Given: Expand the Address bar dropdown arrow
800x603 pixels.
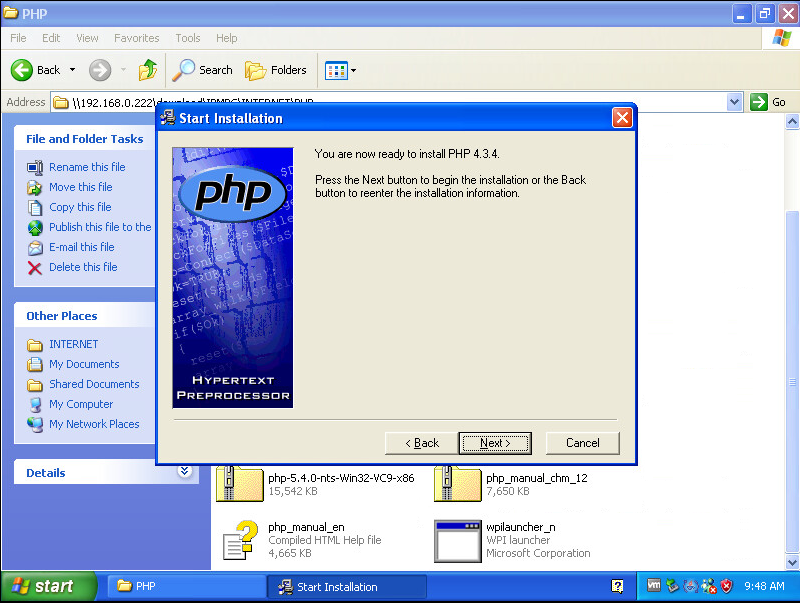Looking at the screenshot, I should [x=734, y=102].
